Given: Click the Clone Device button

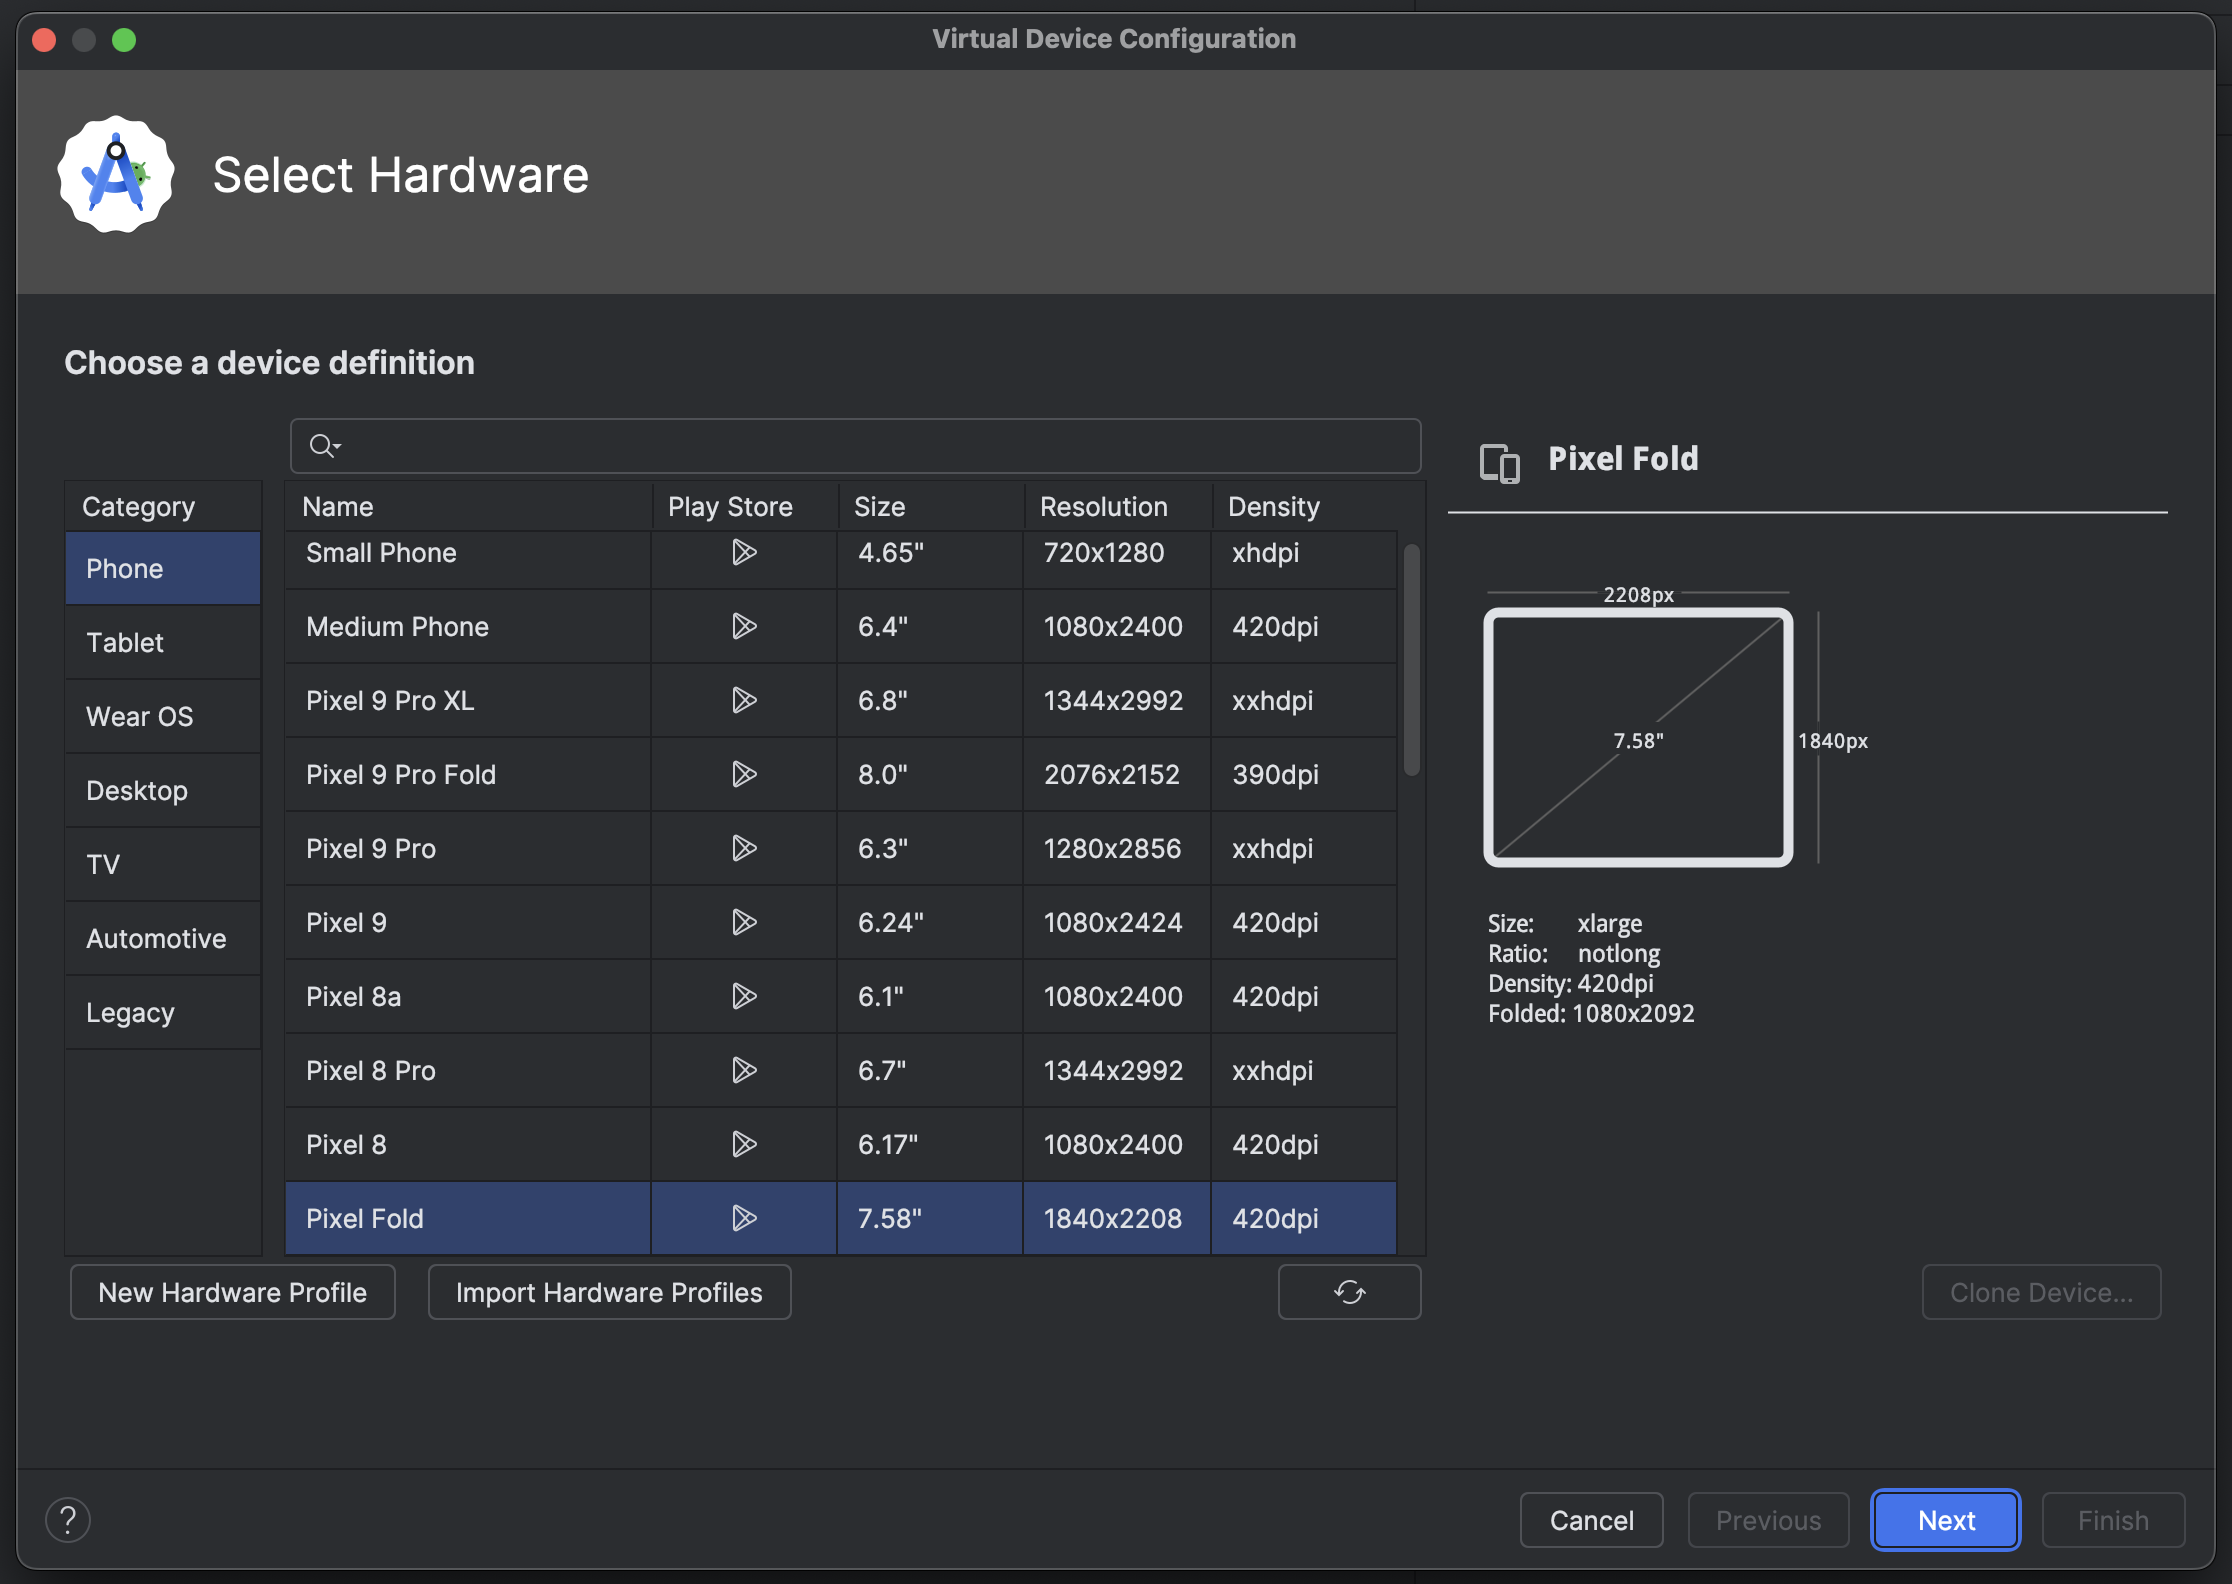Looking at the screenshot, I should [2041, 1292].
